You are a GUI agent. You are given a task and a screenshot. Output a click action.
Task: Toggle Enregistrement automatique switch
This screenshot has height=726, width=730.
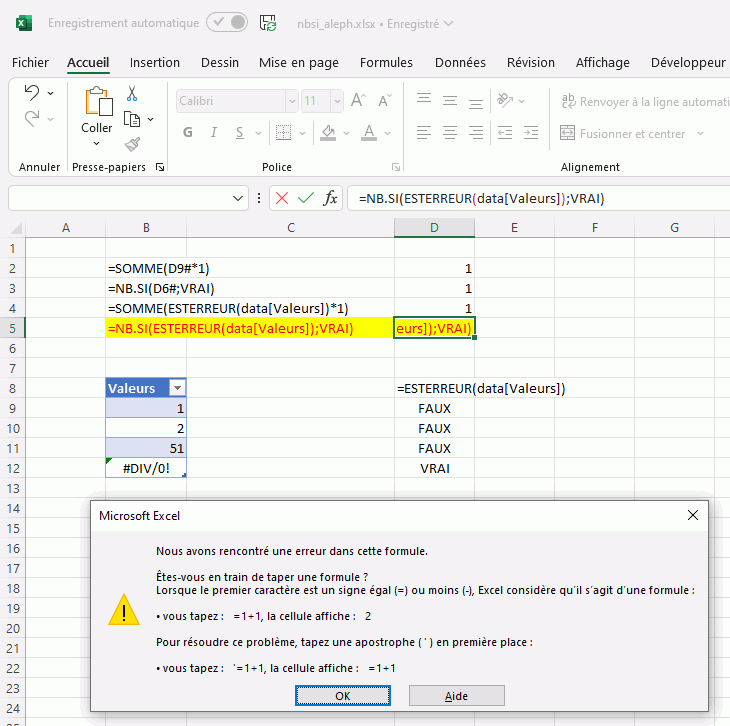pos(227,22)
